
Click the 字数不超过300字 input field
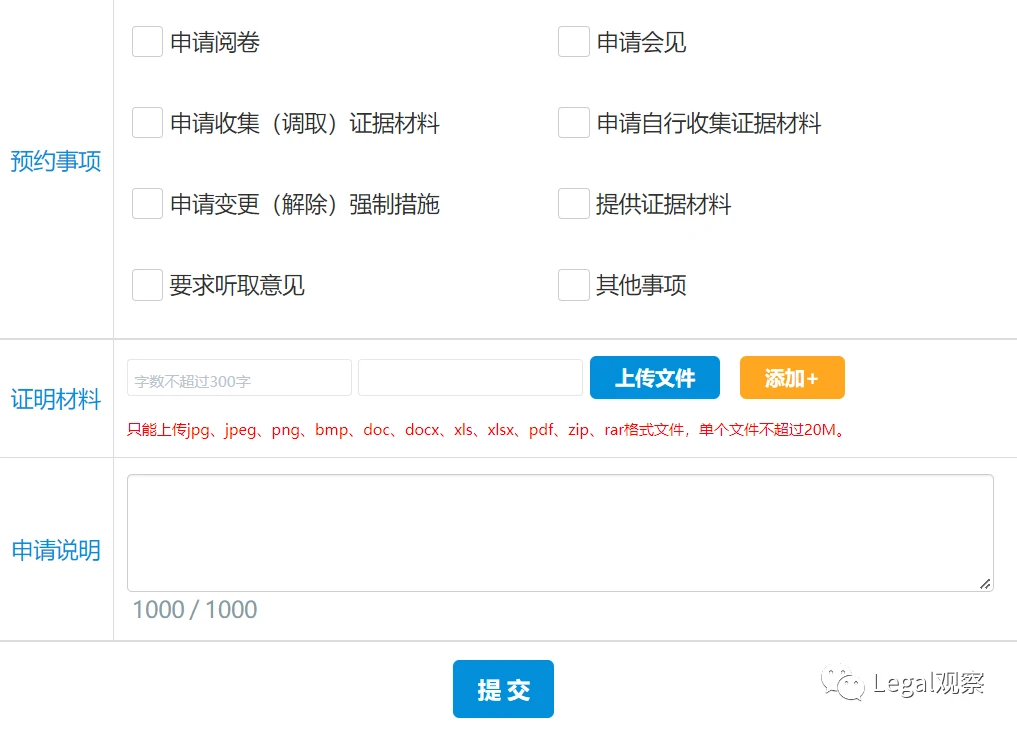pos(238,377)
